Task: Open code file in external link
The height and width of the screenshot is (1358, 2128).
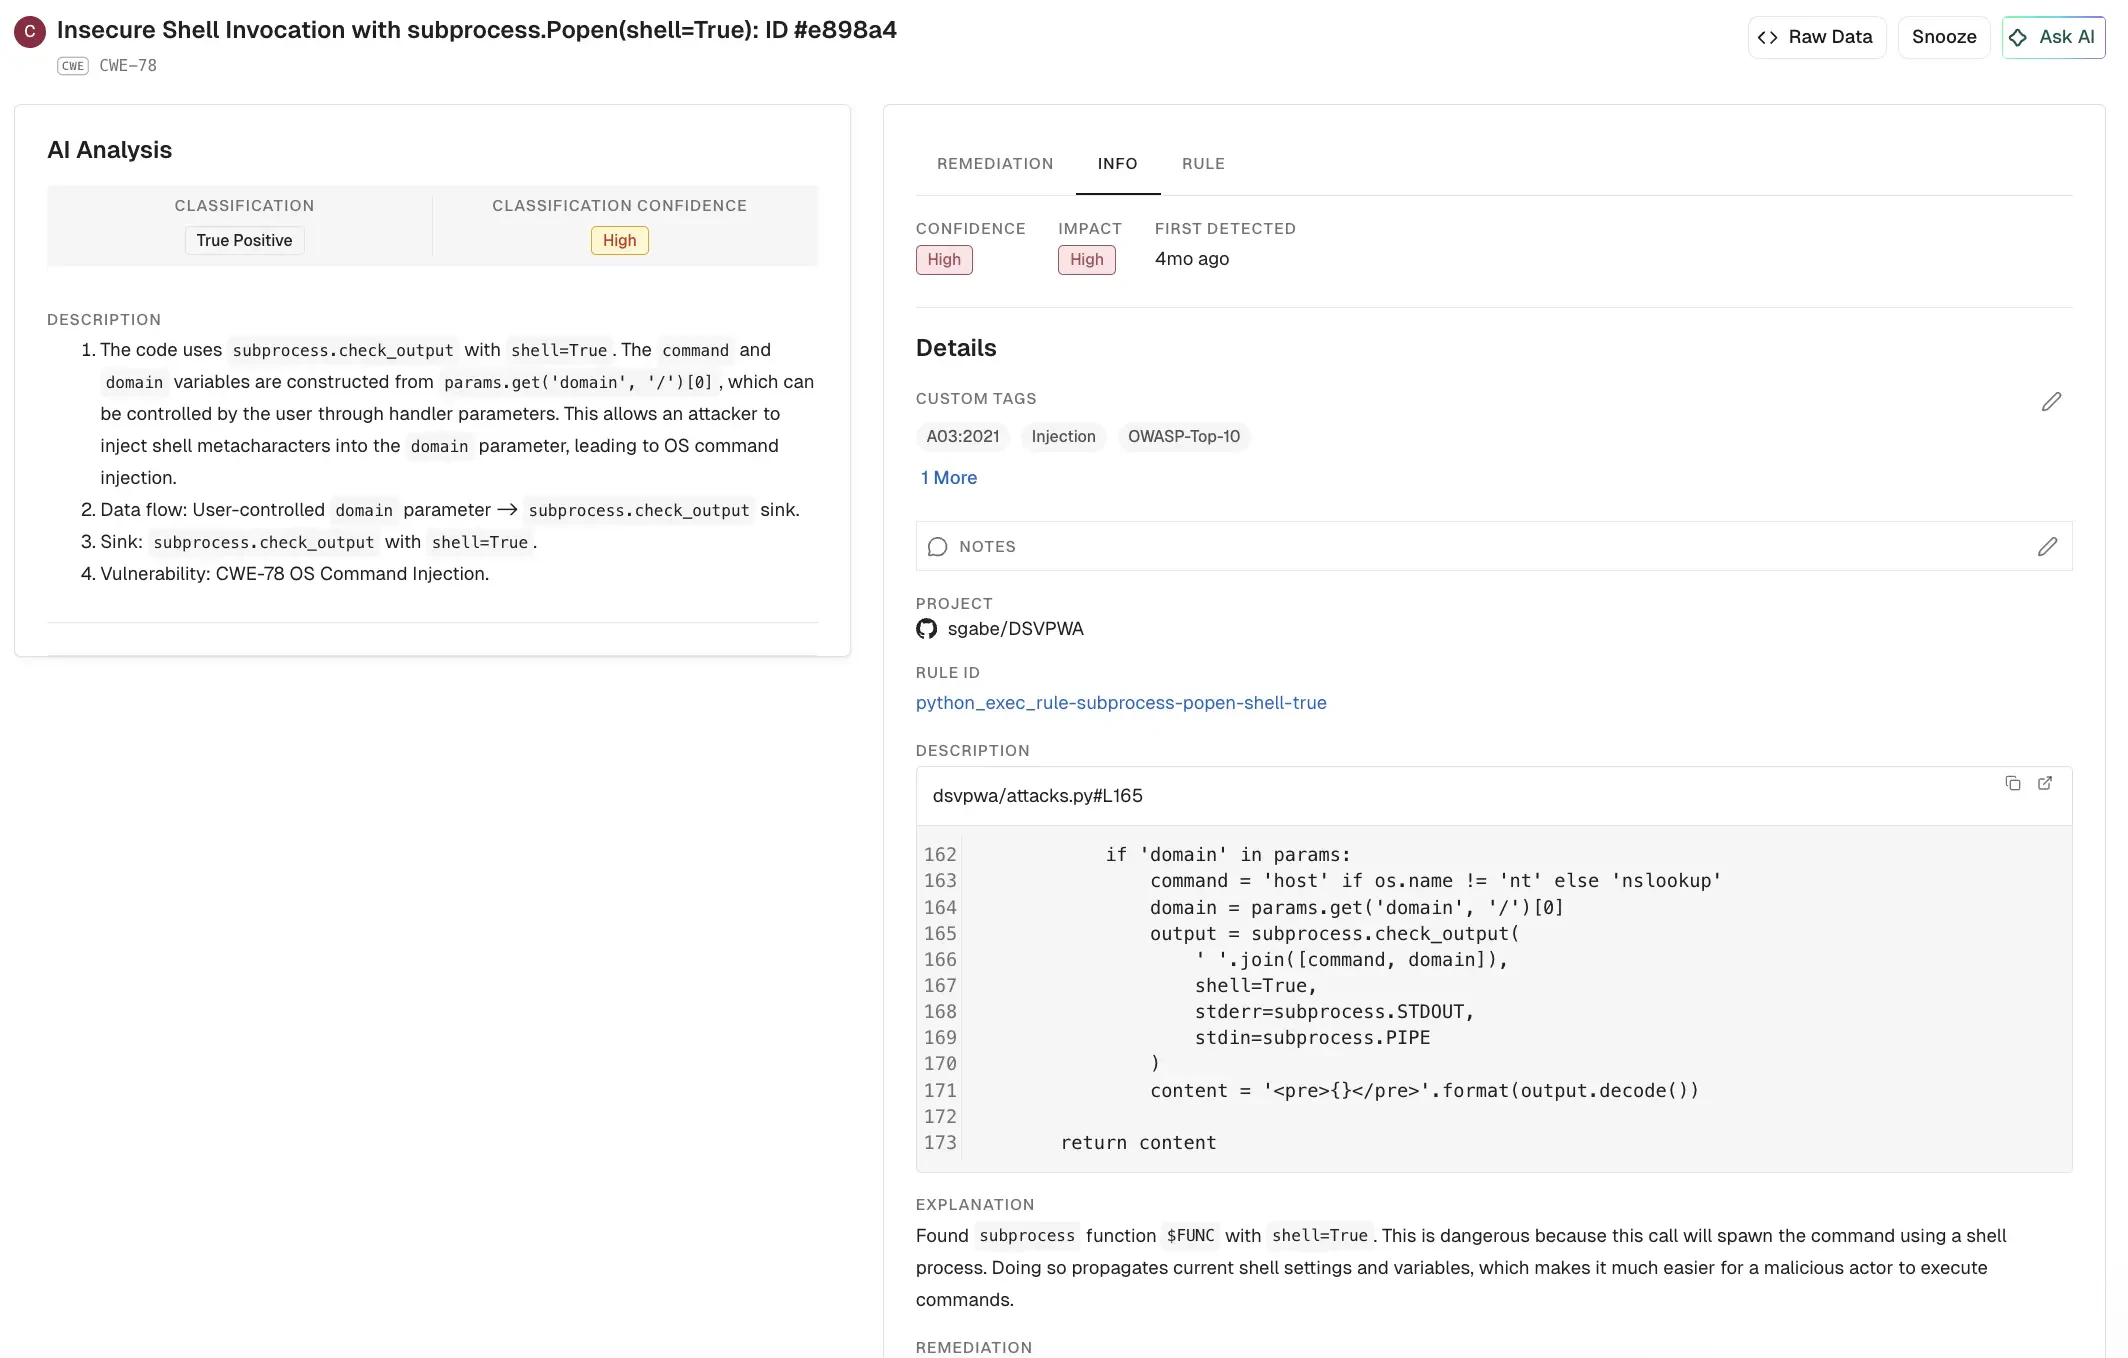Action: coord(2045,783)
